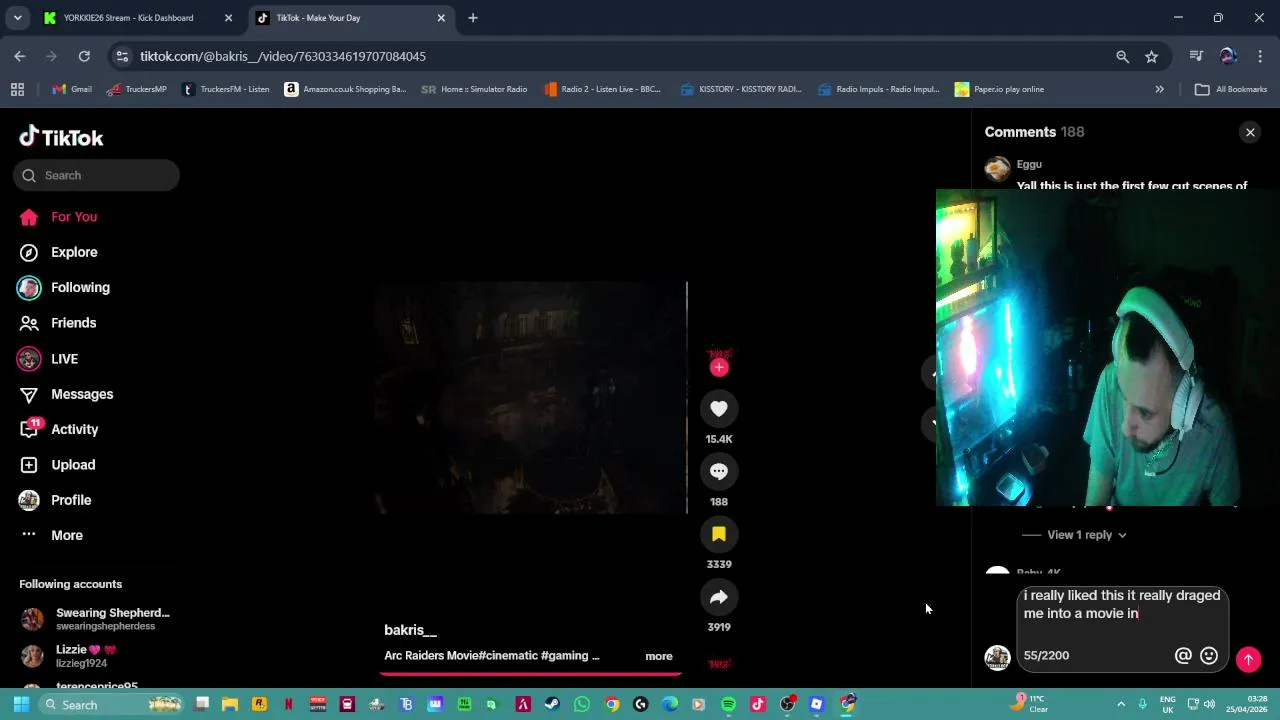
Task: Click #gaming hashtag in caption
Action: [565, 656]
